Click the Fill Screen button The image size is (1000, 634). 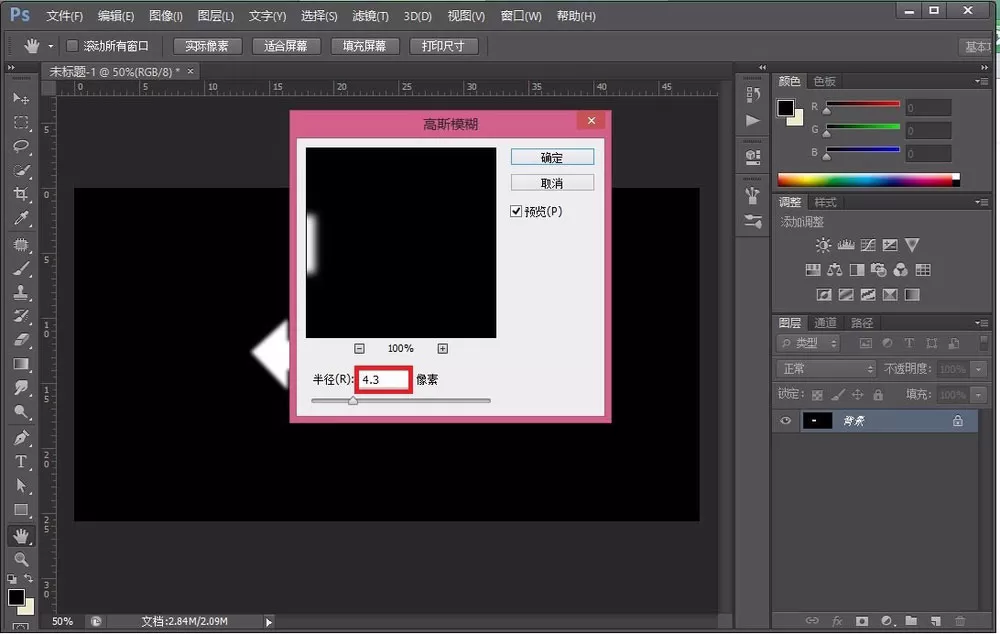(365, 46)
